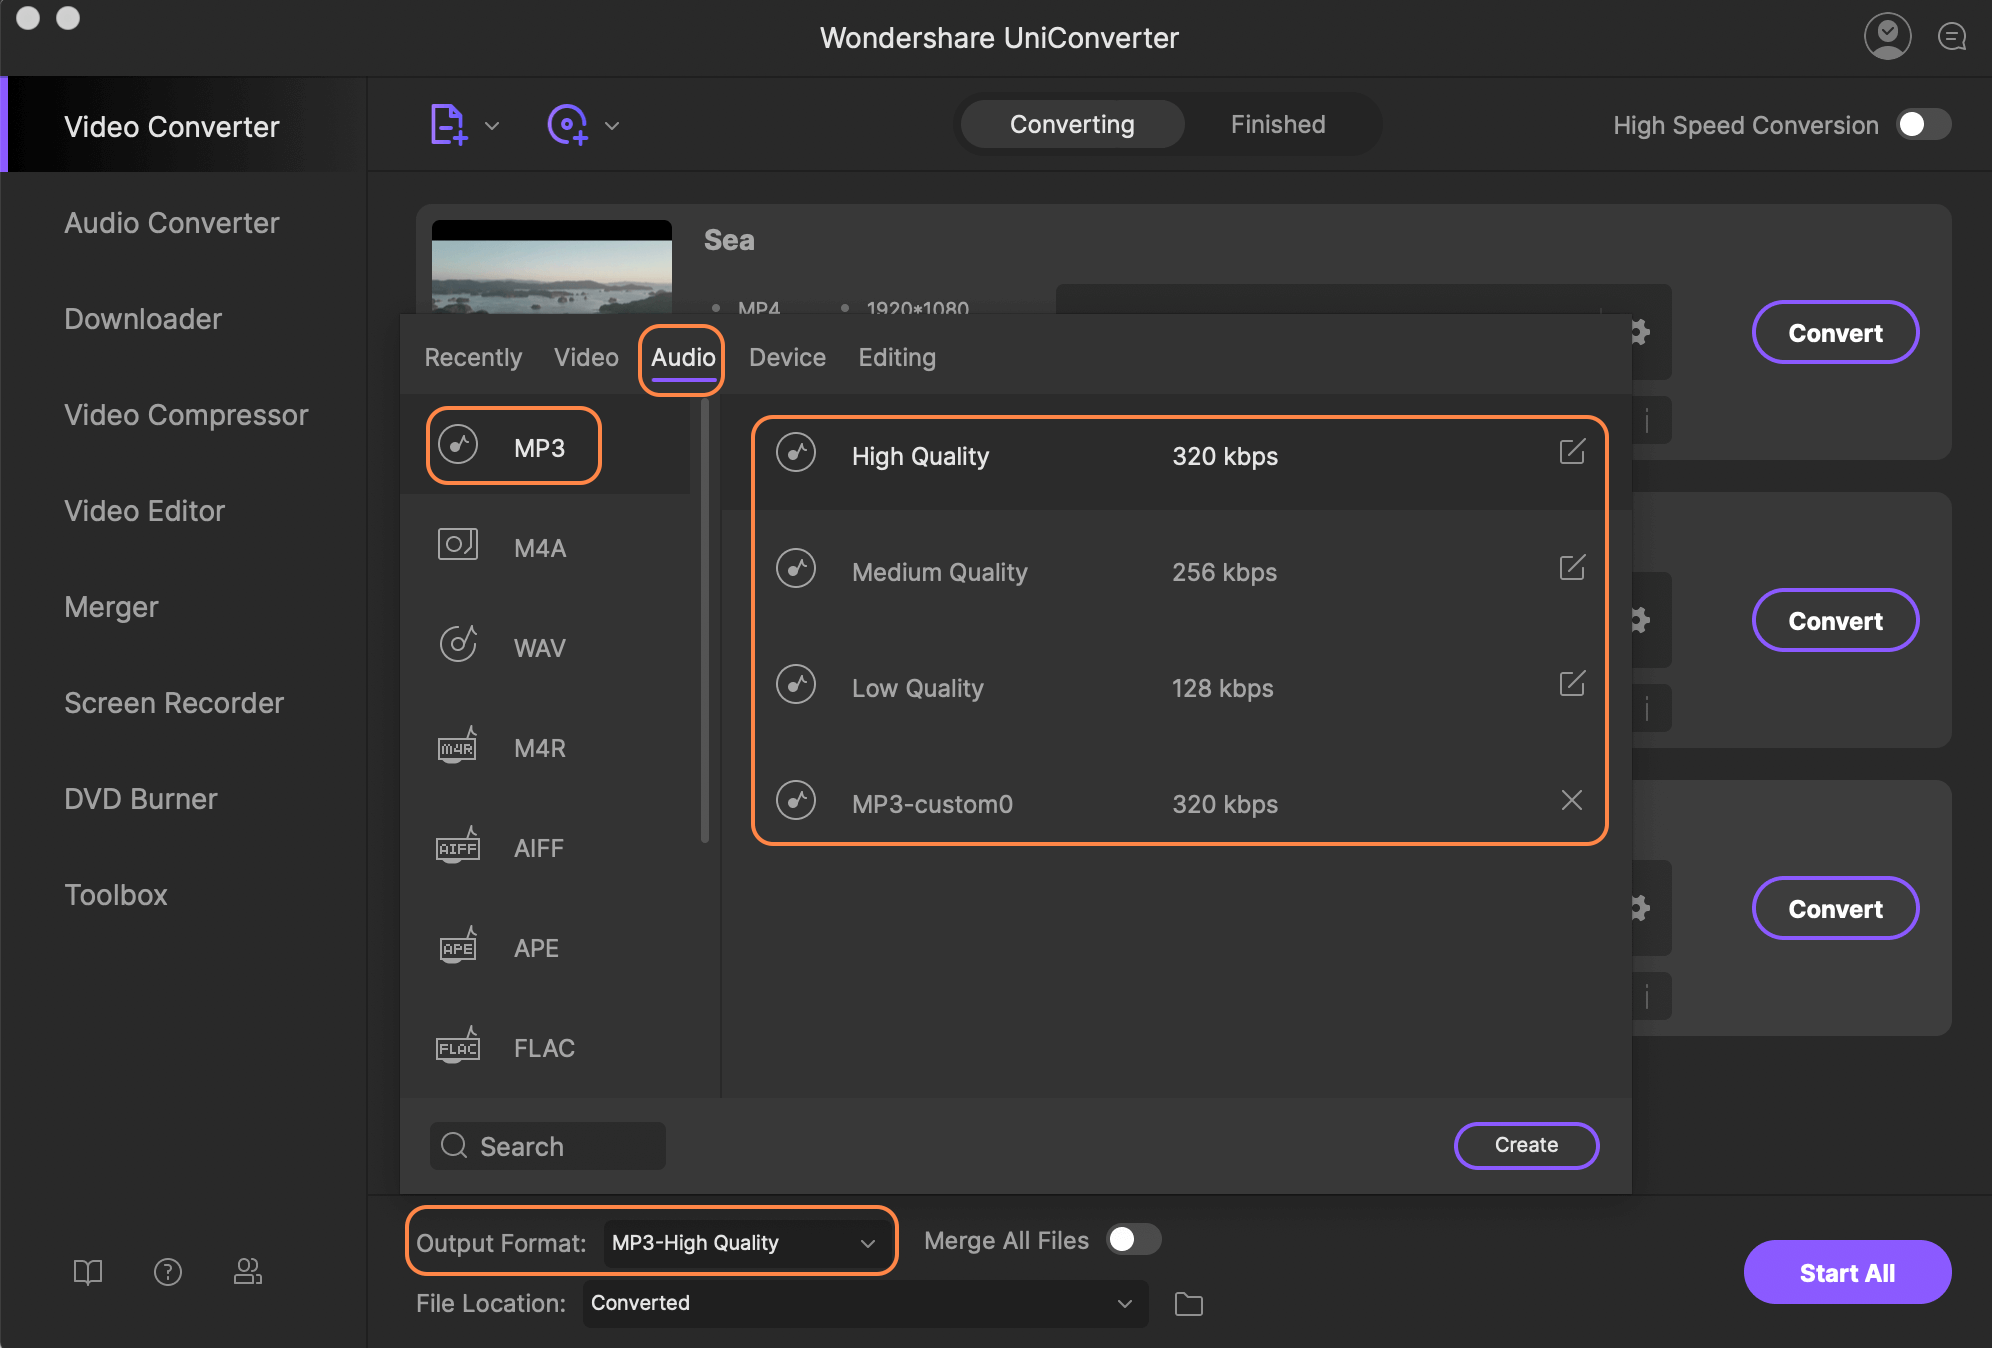
Task: Click the bookmarks icon bottom-left
Action: (x=86, y=1270)
